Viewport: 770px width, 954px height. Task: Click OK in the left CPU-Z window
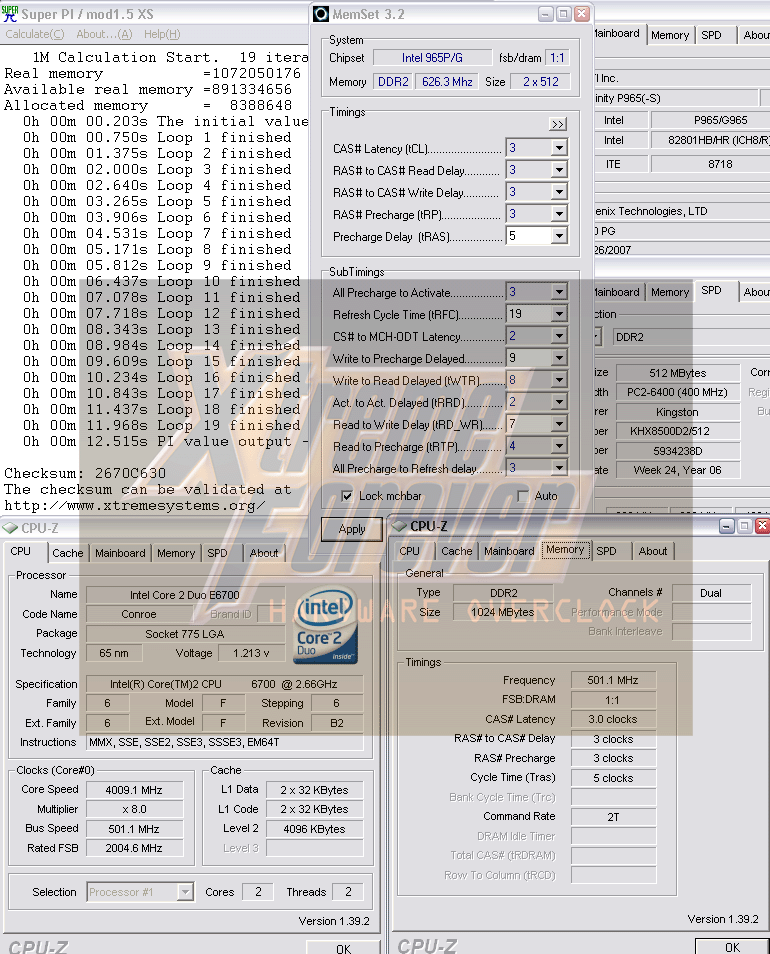click(343, 949)
